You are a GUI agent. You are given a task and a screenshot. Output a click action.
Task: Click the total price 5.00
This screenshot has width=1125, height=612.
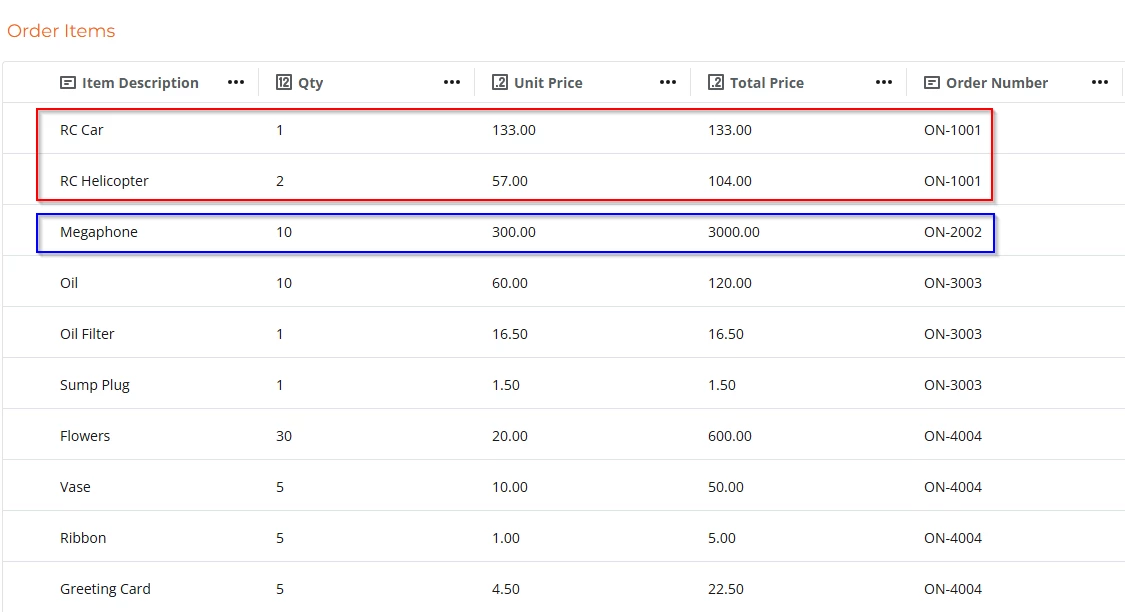(x=722, y=537)
